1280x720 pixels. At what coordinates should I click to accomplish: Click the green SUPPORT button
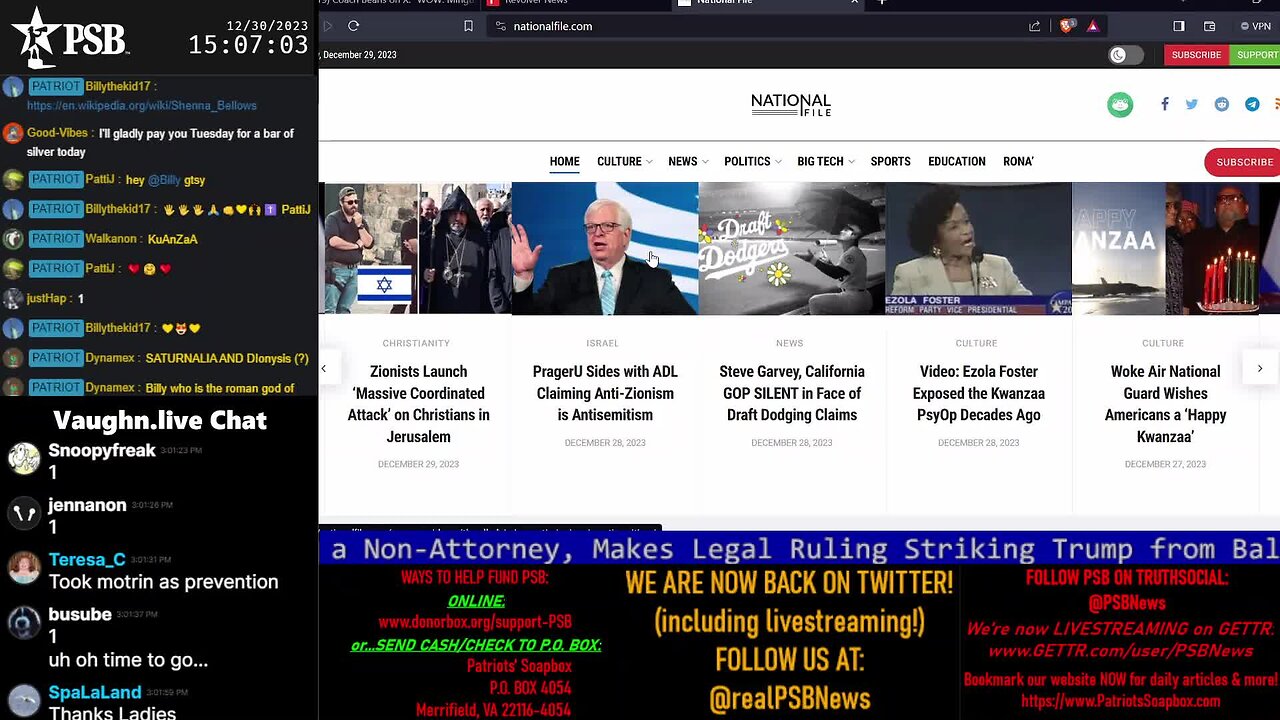pos(1256,55)
